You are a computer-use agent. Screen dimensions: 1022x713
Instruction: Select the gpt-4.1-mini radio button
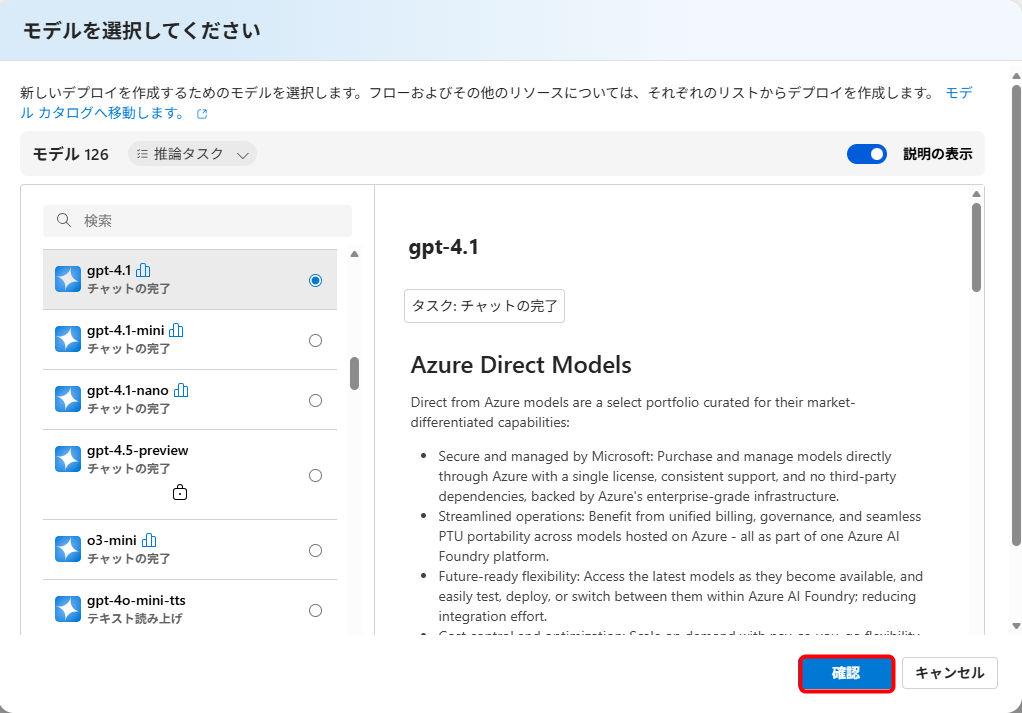(315, 340)
